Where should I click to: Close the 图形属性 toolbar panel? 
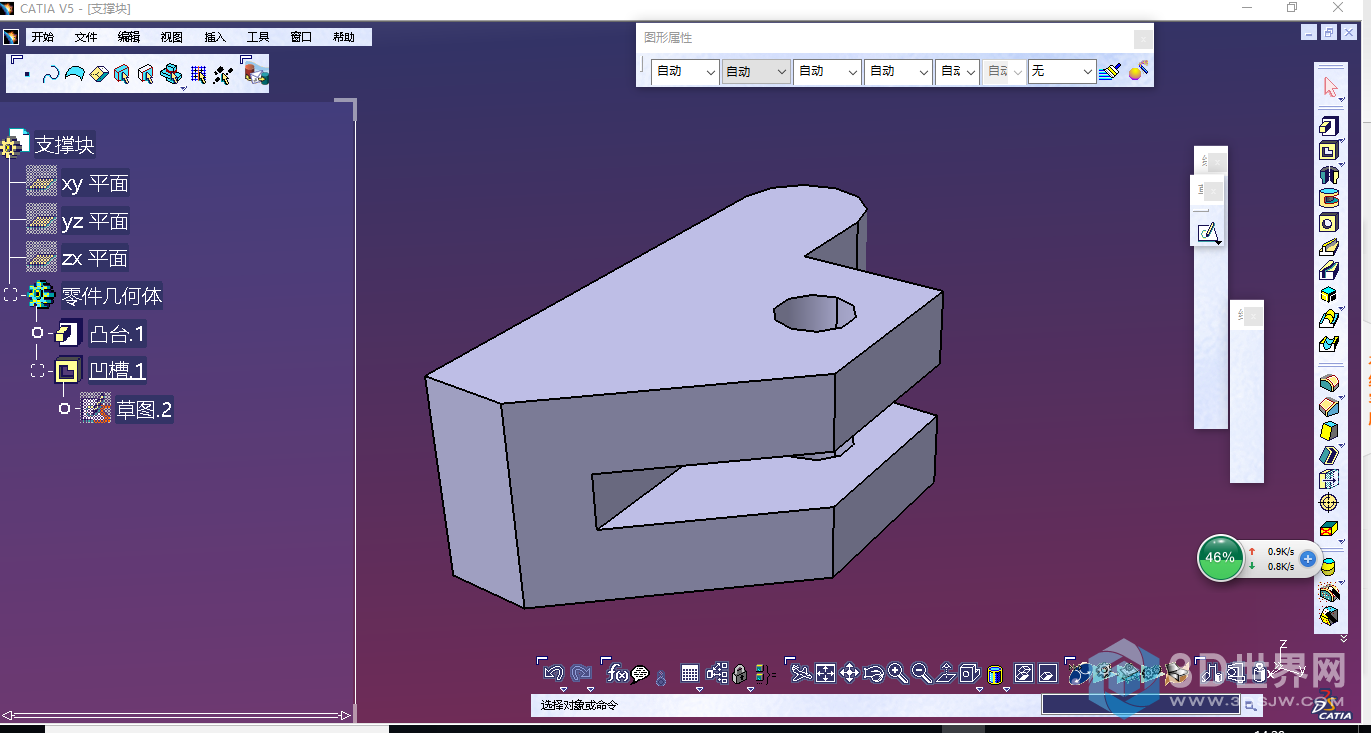click(x=1143, y=38)
